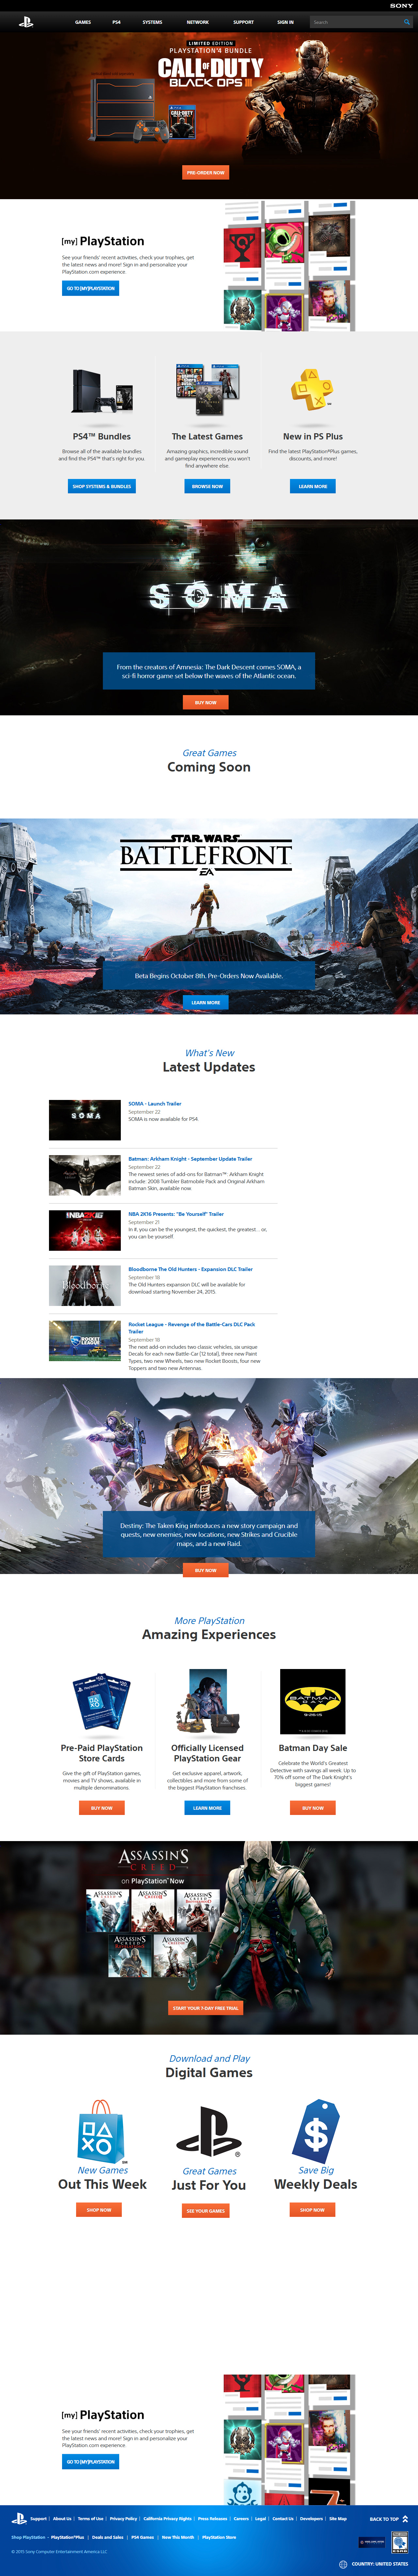Click SEE YOUR GAMES button
Viewport: 418px width, 2576px height.
[205, 2211]
